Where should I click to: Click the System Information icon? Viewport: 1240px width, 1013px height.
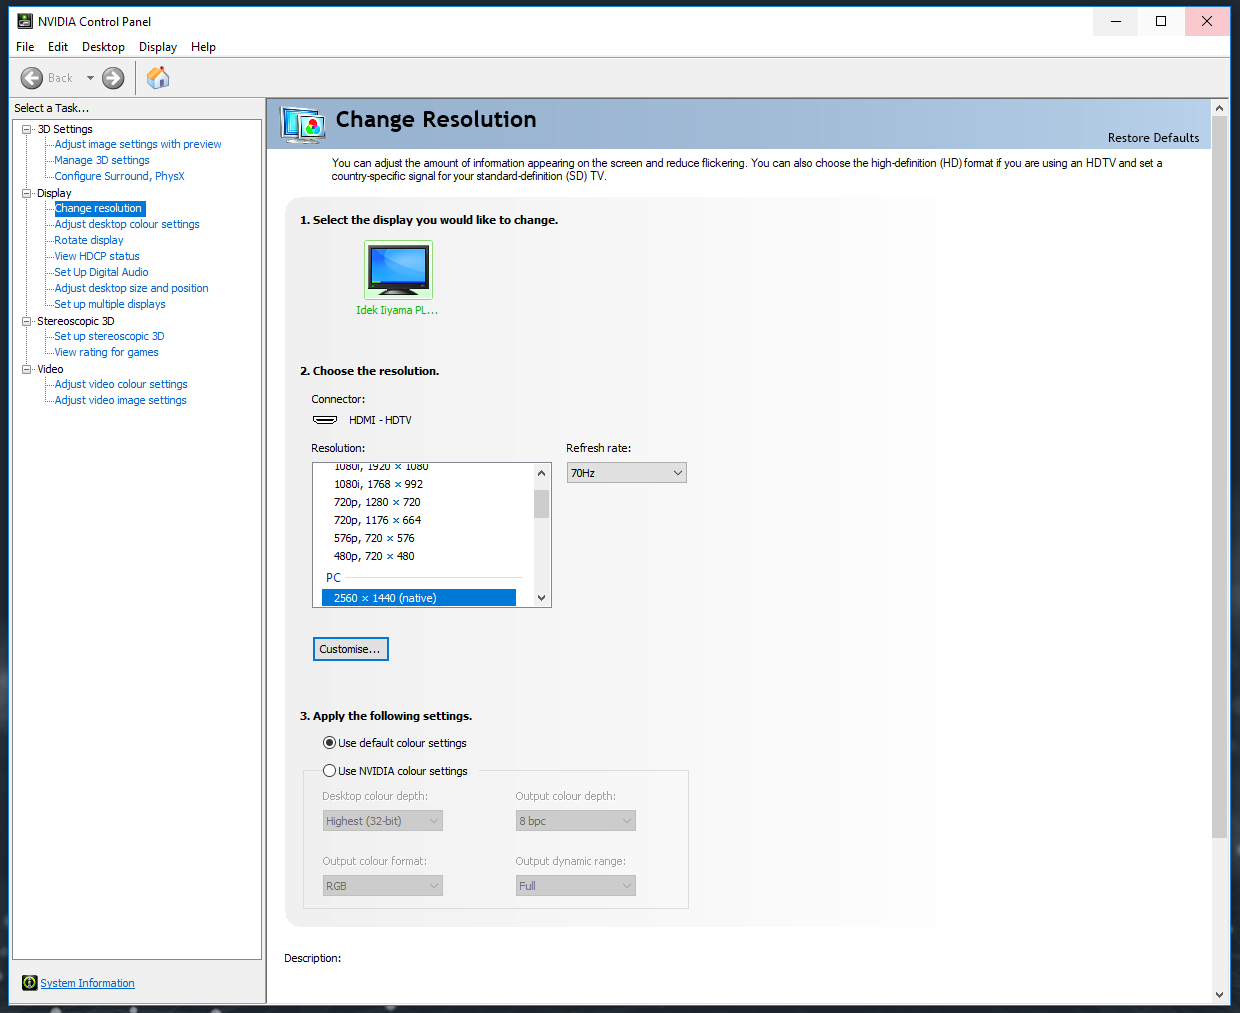(x=29, y=983)
